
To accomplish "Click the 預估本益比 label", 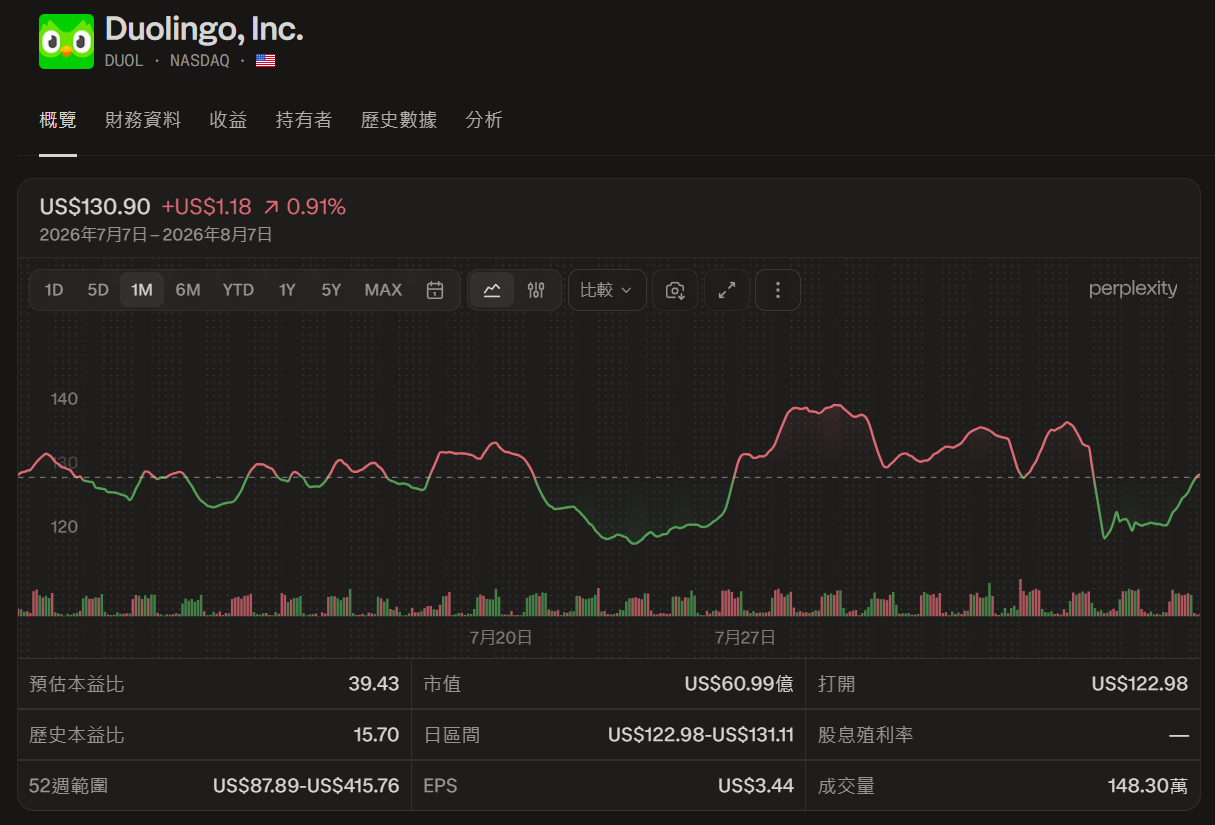I will click(x=77, y=684).
